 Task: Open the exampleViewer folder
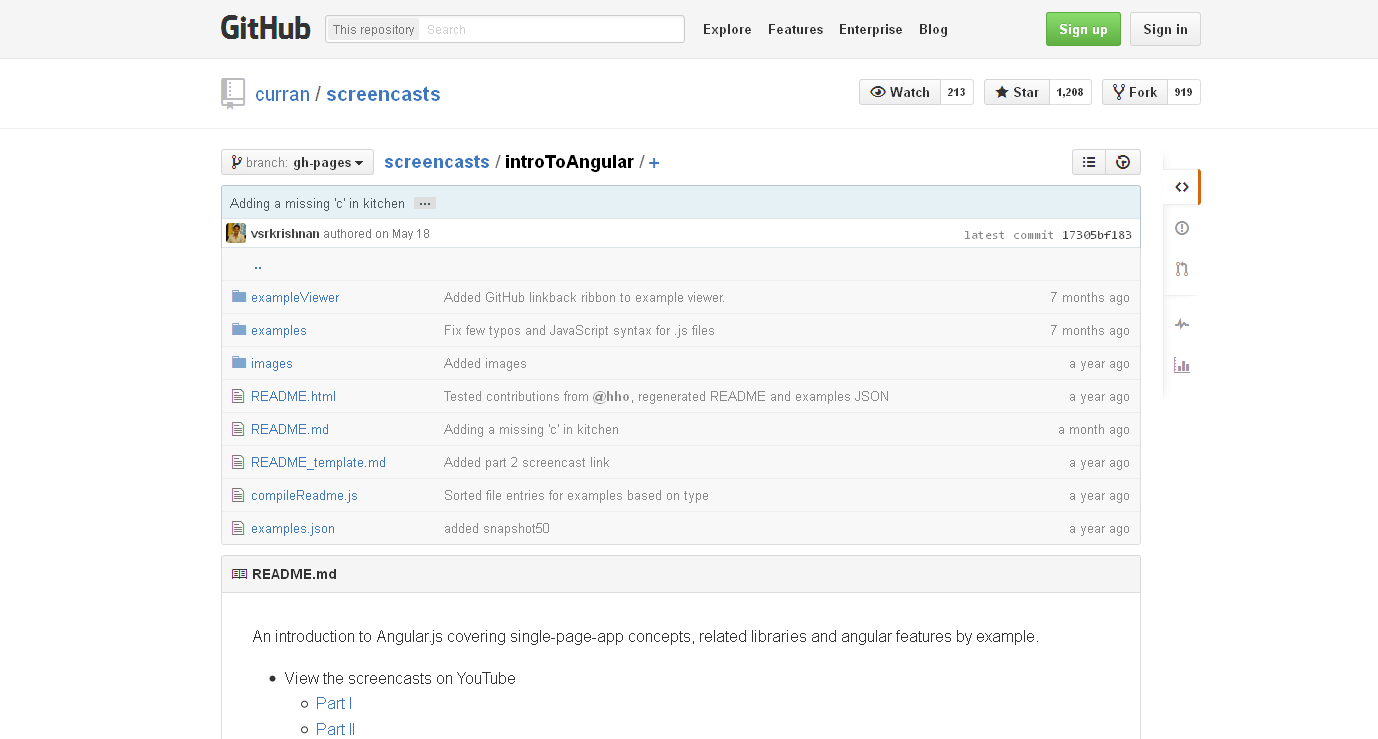tap(295, 297)
